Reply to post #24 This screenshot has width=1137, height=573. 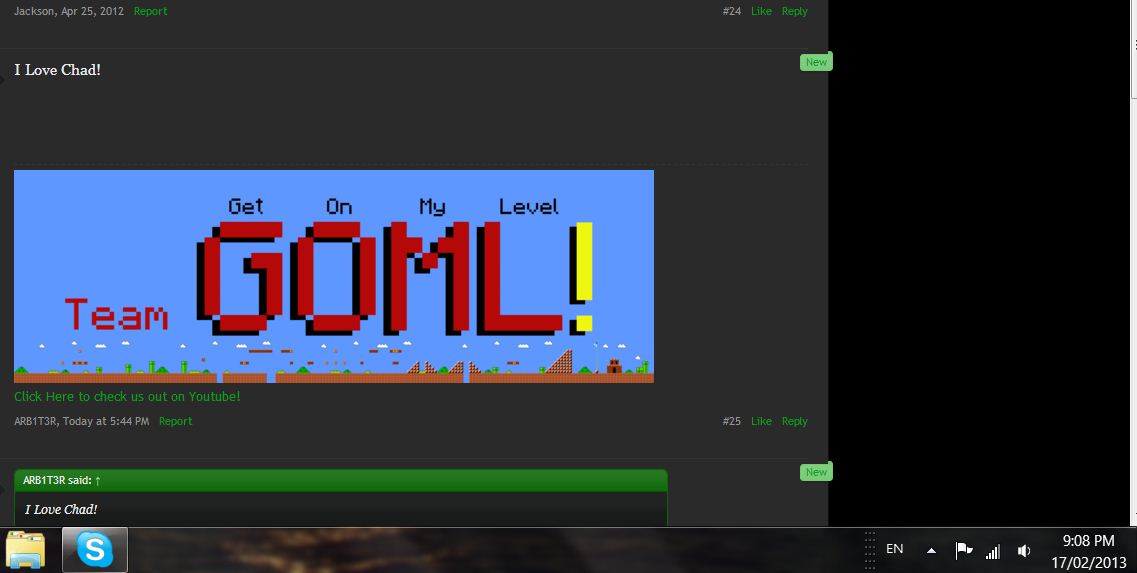point(794,11)
